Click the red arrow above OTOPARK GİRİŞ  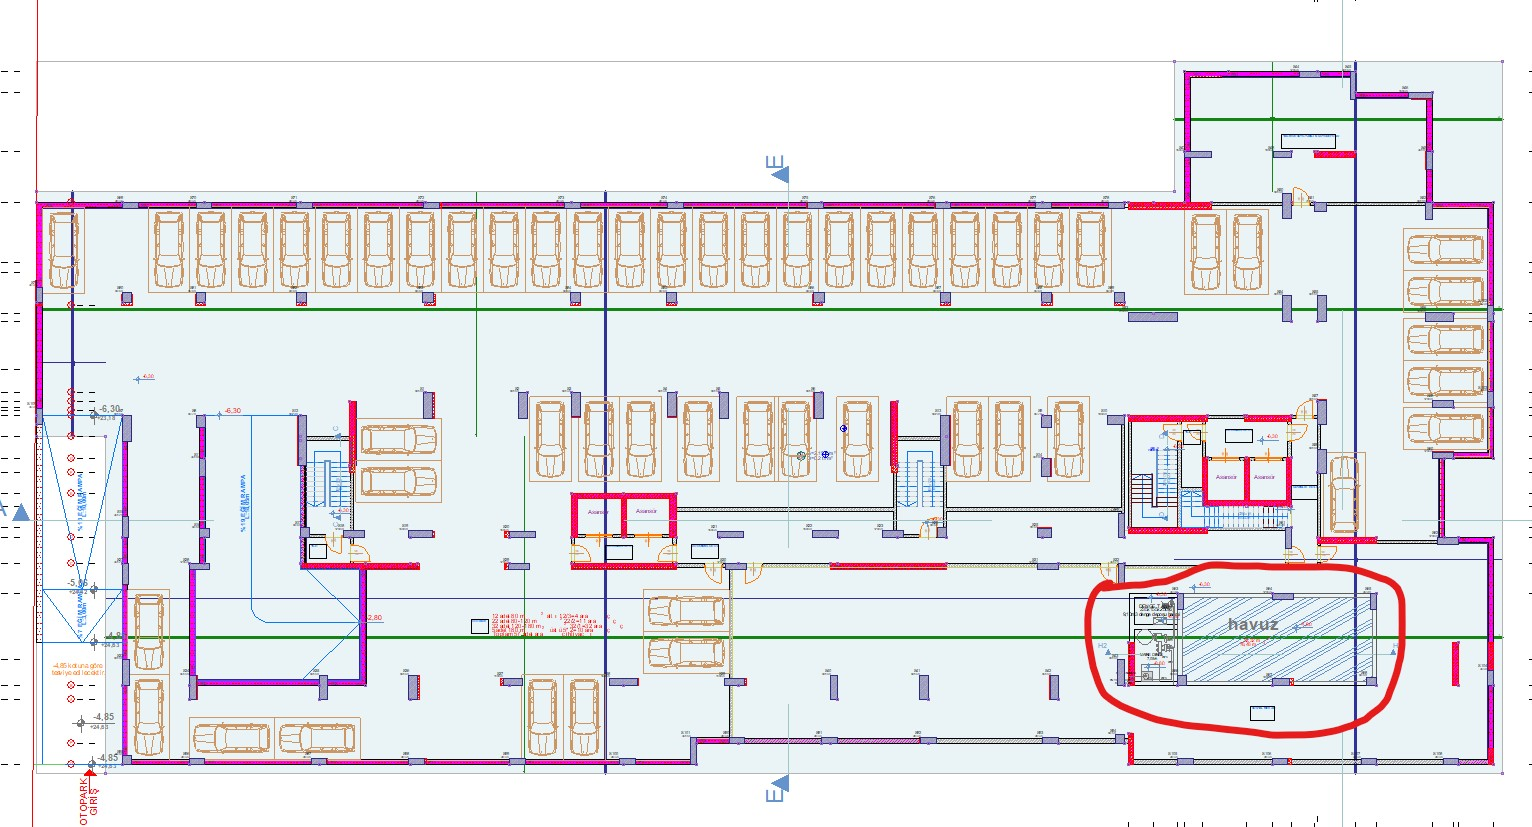point(90,770)
